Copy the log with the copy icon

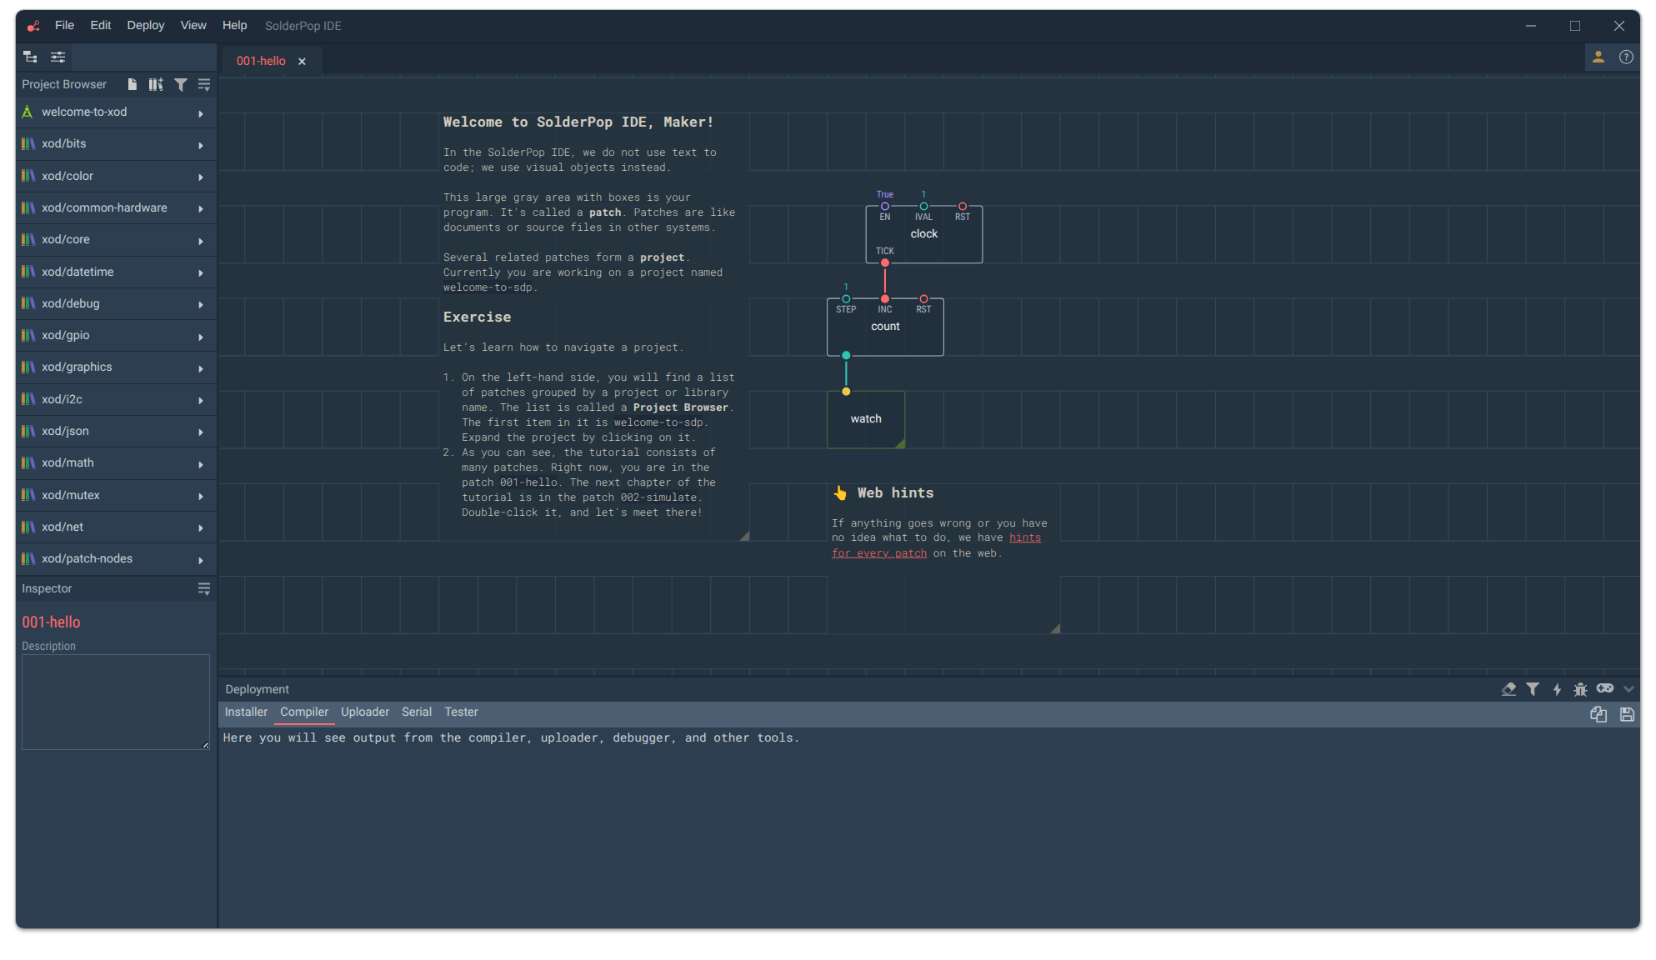[x=1599, y=714]
